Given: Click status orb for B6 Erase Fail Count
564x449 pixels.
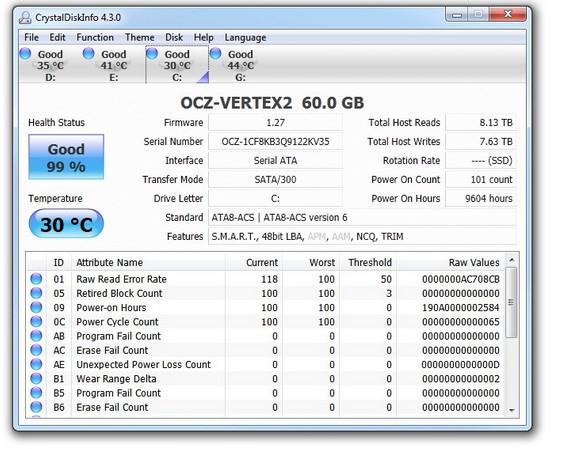Looking at the screenshot, I should click(x=36, y=407).
